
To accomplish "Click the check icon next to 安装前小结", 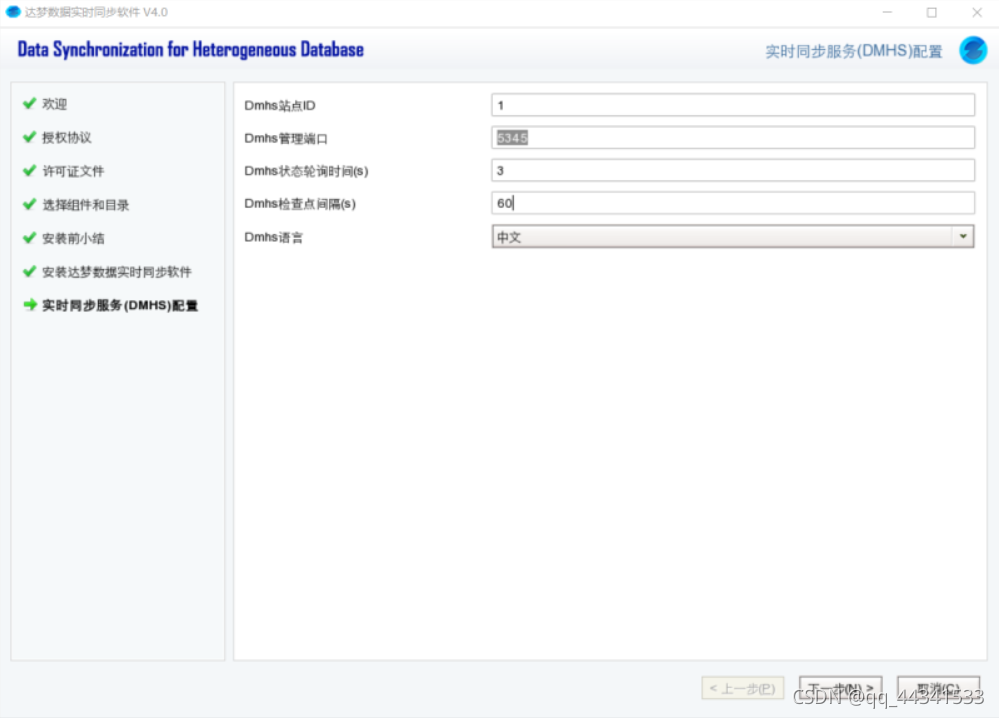I will tap(29, 238).
